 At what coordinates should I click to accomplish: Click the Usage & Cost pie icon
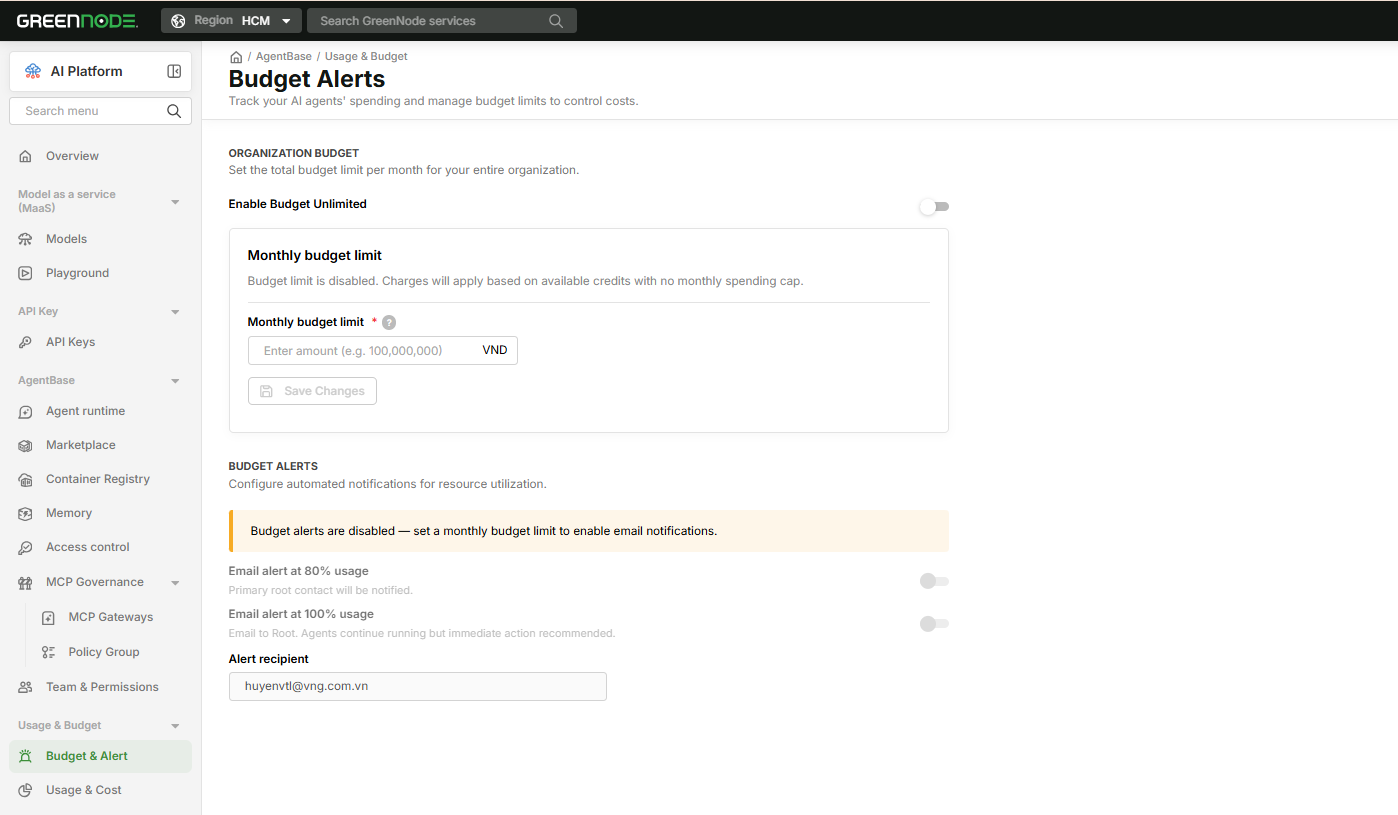coord(26,790)
